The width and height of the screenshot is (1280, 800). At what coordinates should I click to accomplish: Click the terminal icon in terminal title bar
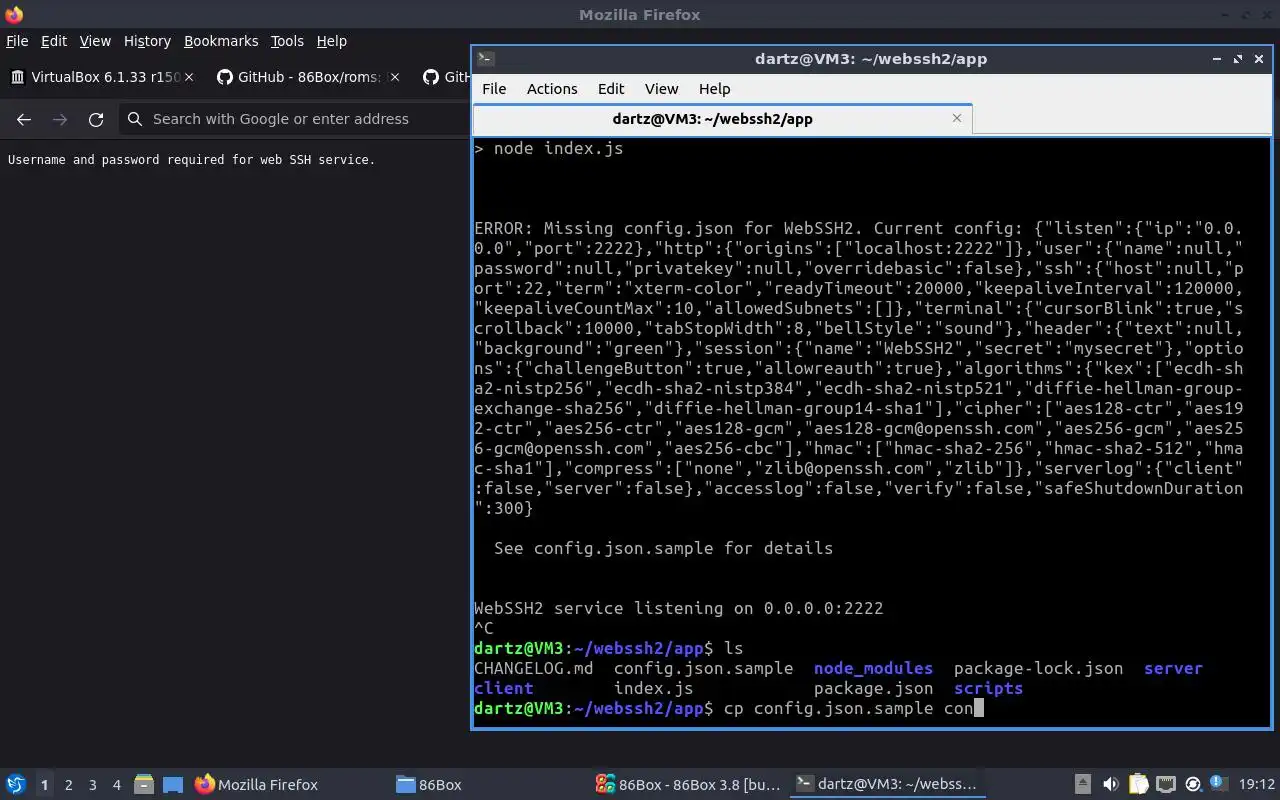tap(484, 59)
